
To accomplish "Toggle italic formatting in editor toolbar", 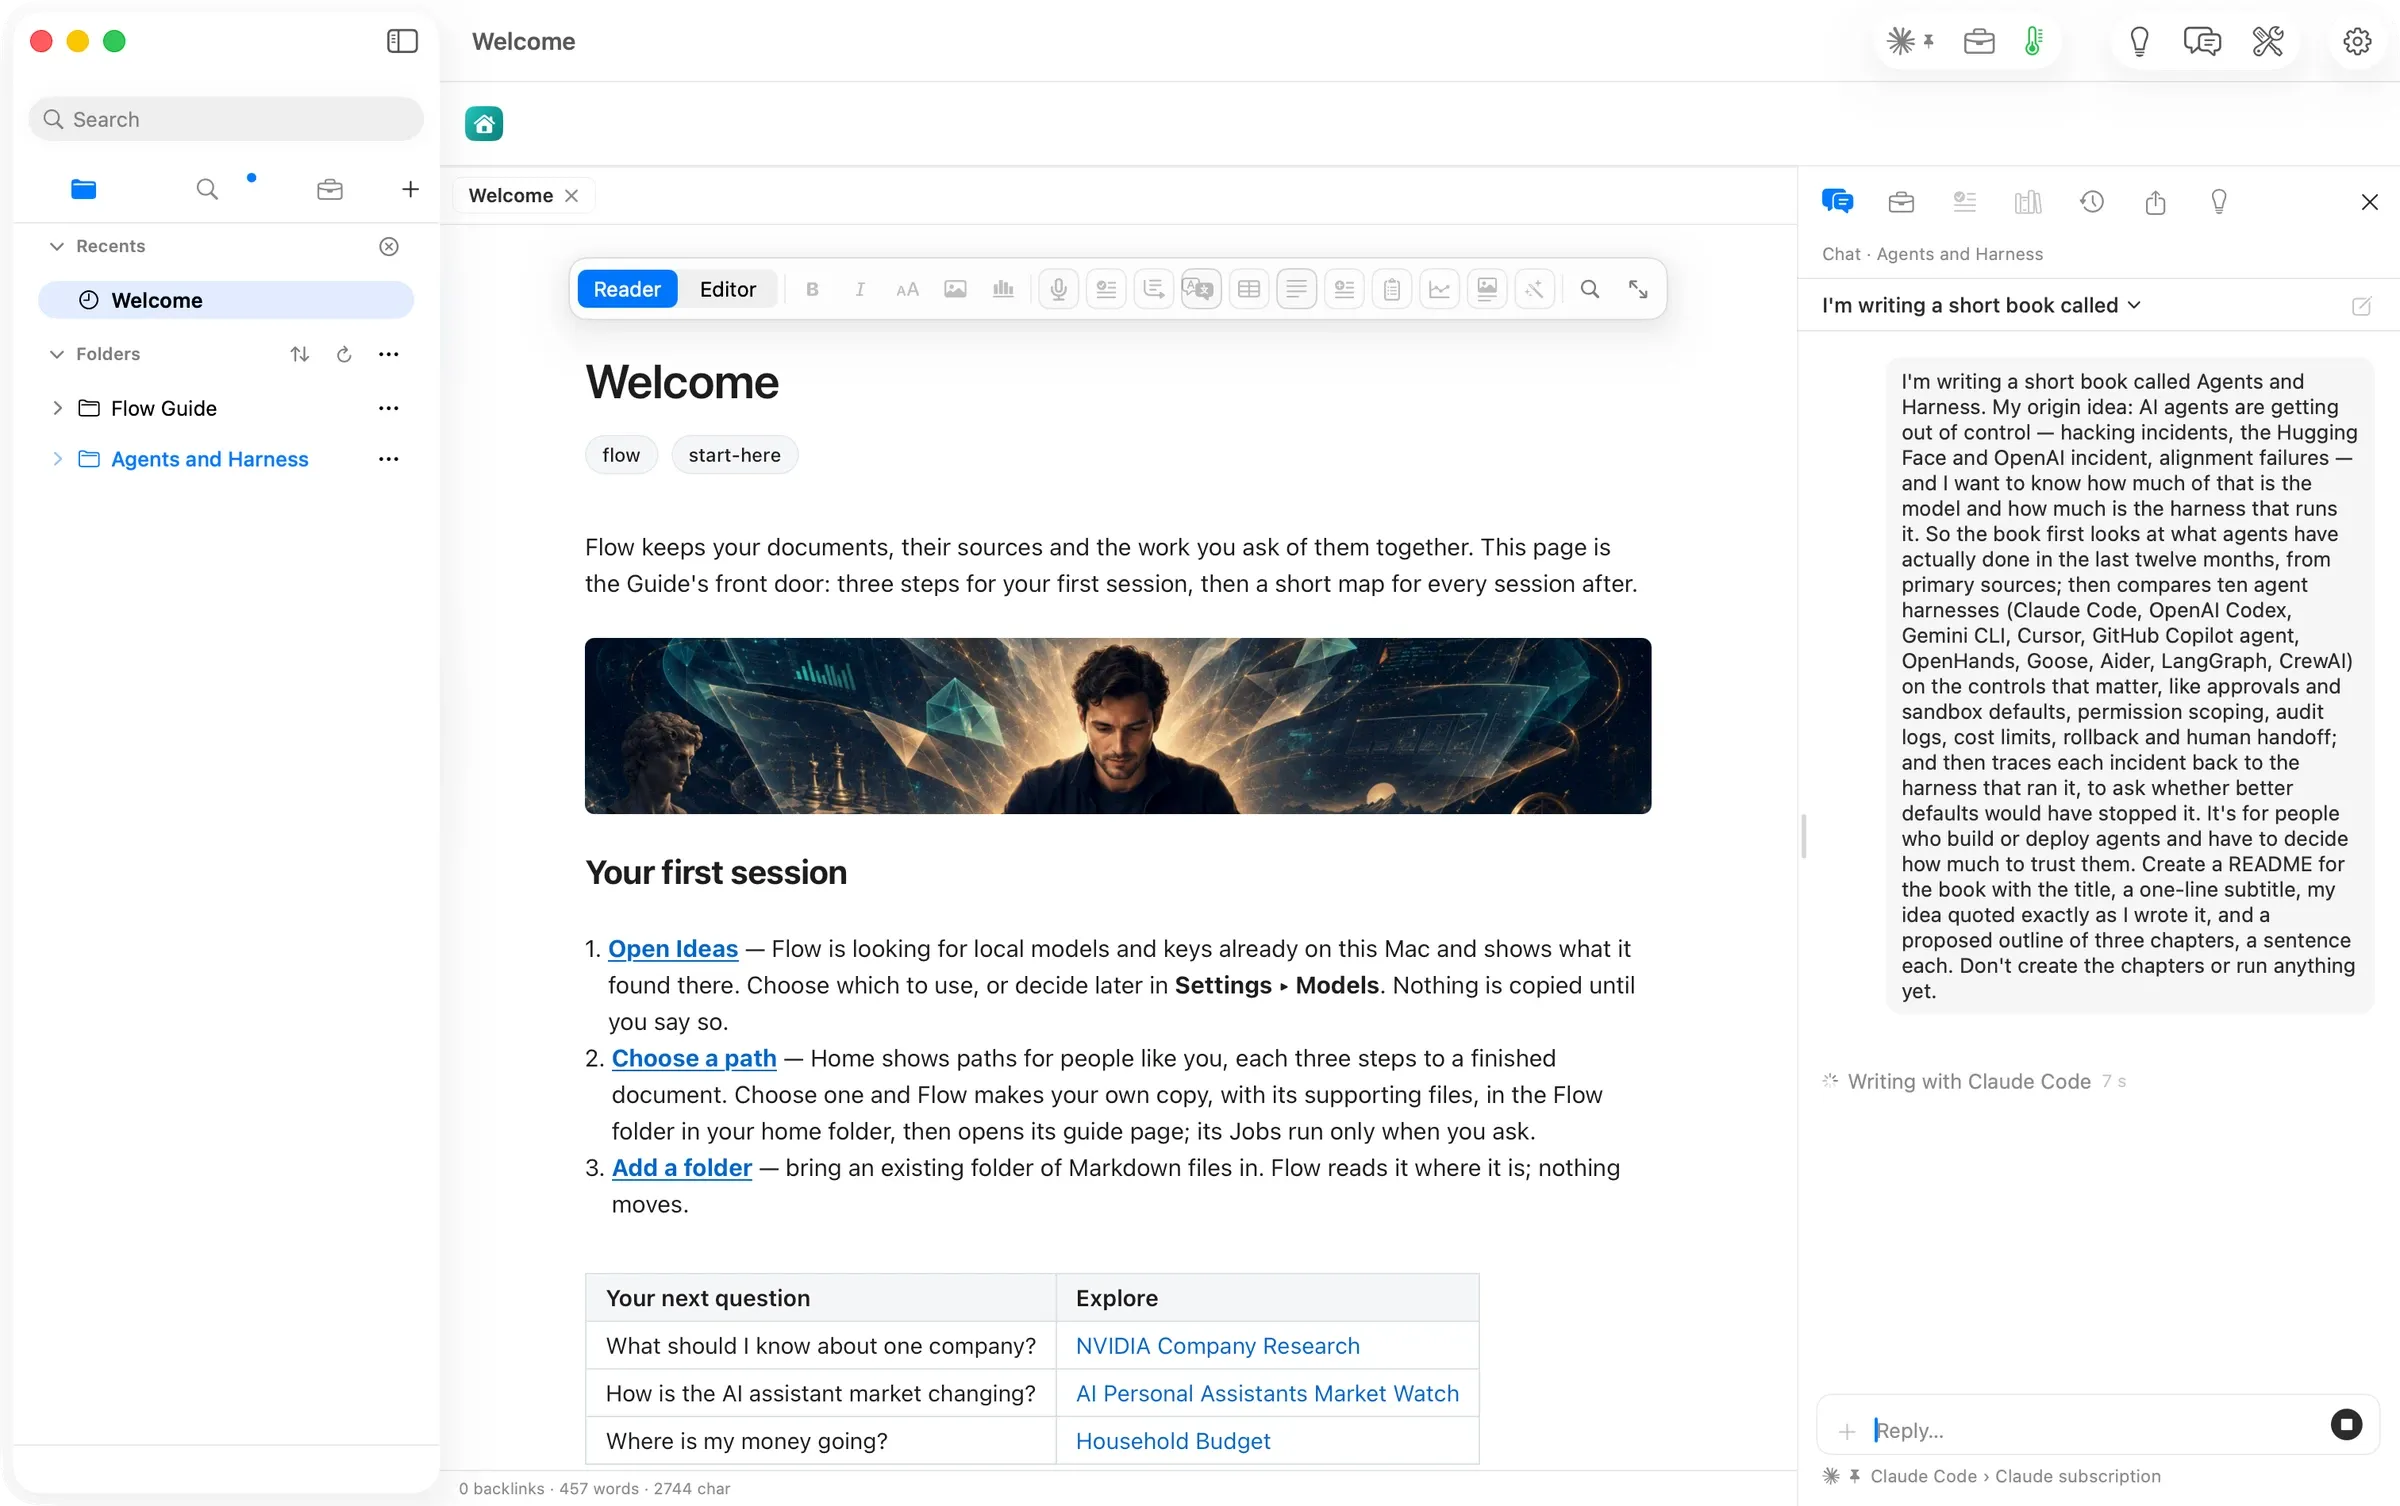I will tap(859, 289).
